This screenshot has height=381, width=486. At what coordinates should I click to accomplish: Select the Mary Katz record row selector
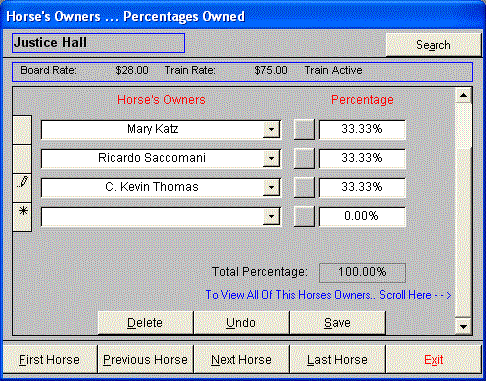22,130
